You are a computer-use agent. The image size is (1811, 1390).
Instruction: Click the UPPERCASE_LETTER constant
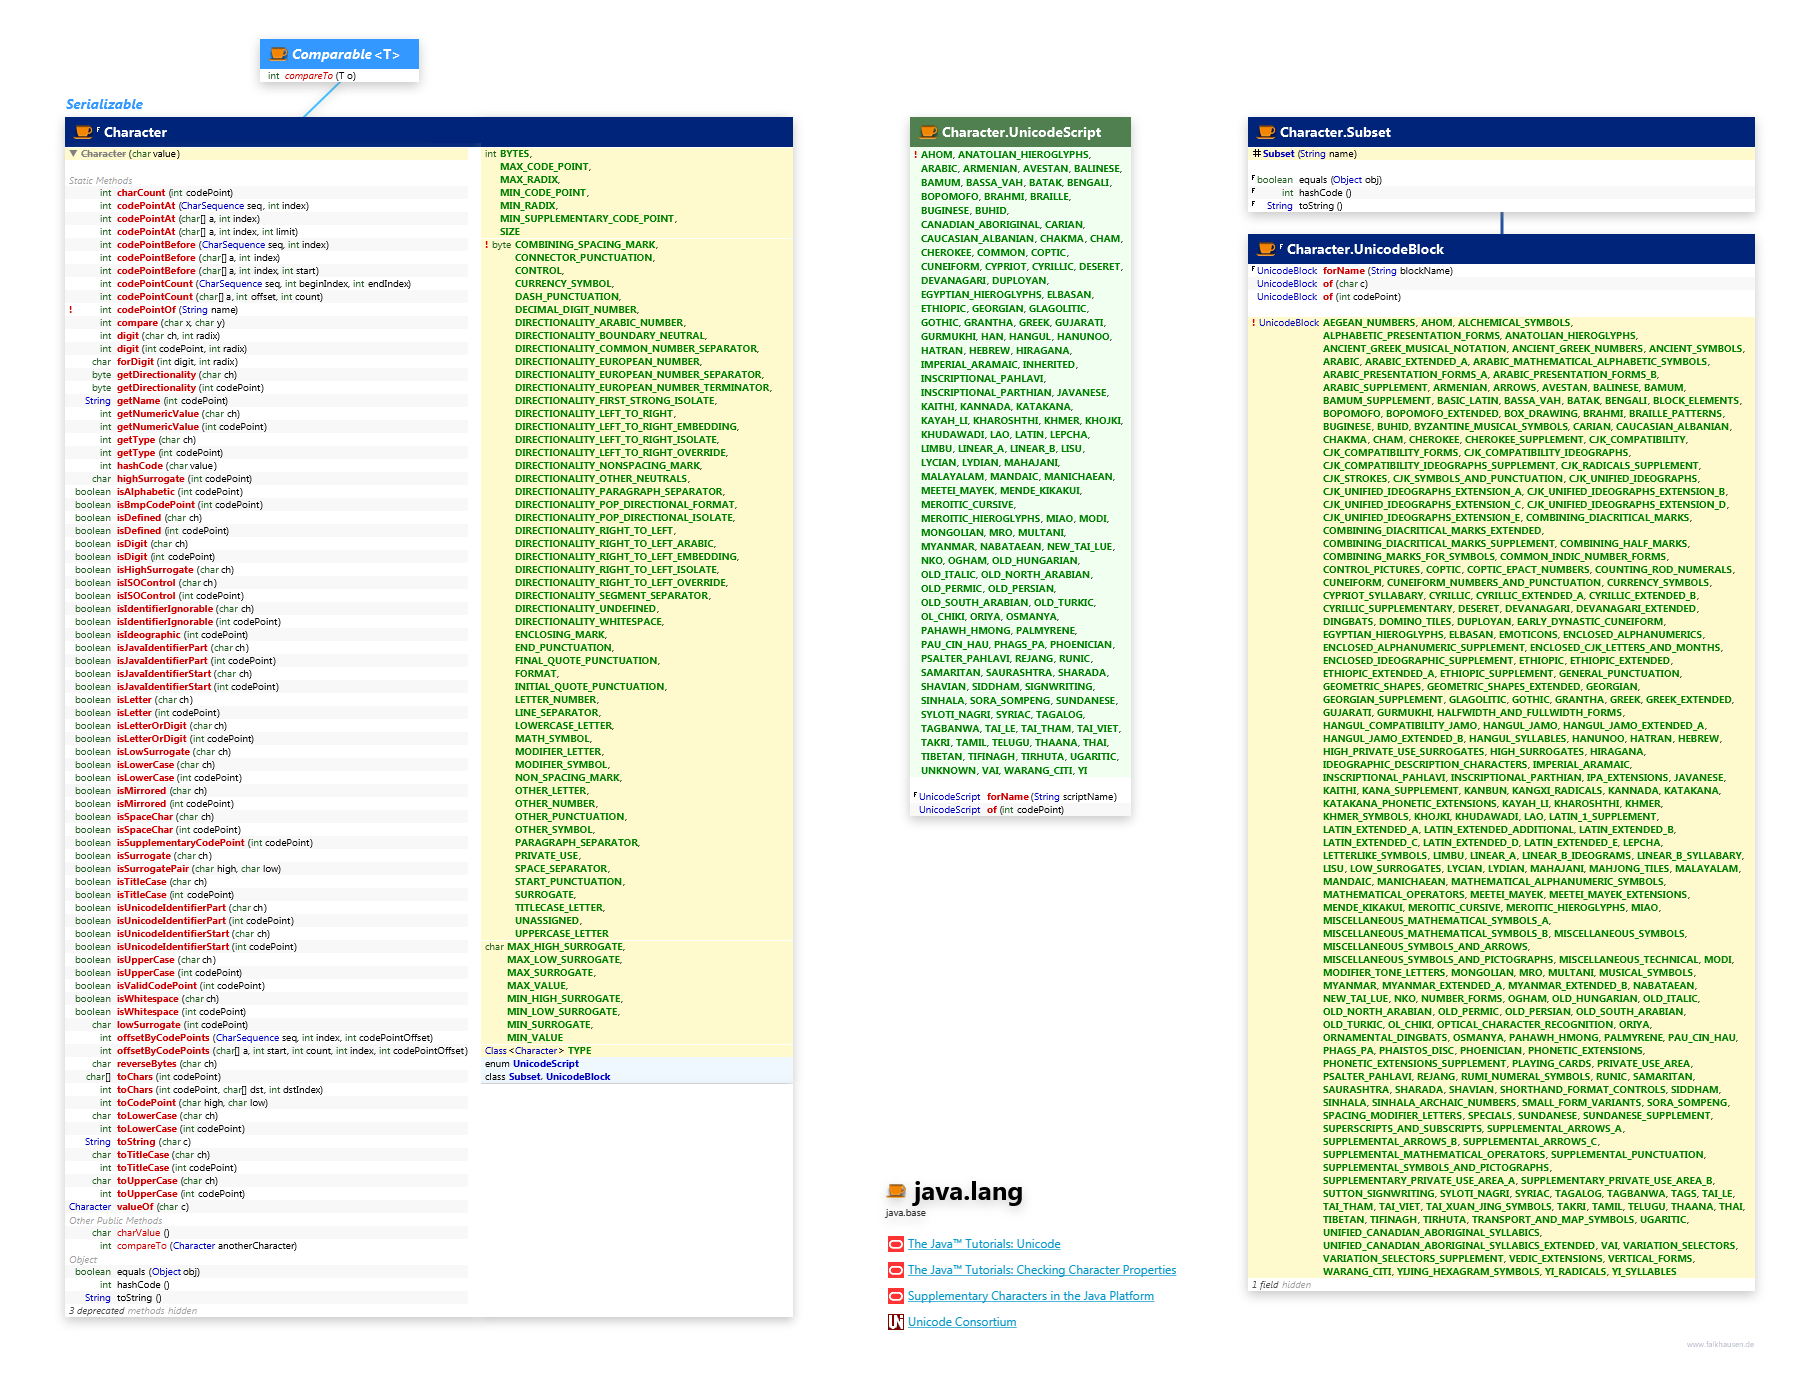click(562, 934)
